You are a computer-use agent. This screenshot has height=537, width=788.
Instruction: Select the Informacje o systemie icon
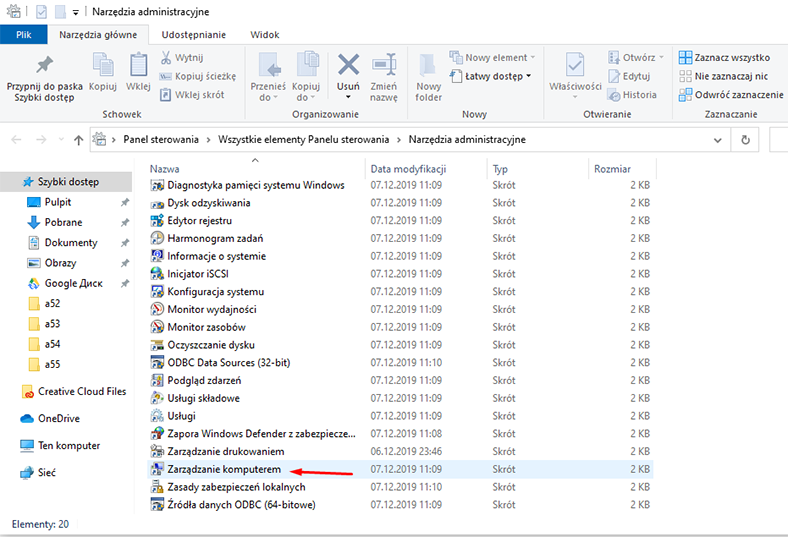tap(157, 256)
